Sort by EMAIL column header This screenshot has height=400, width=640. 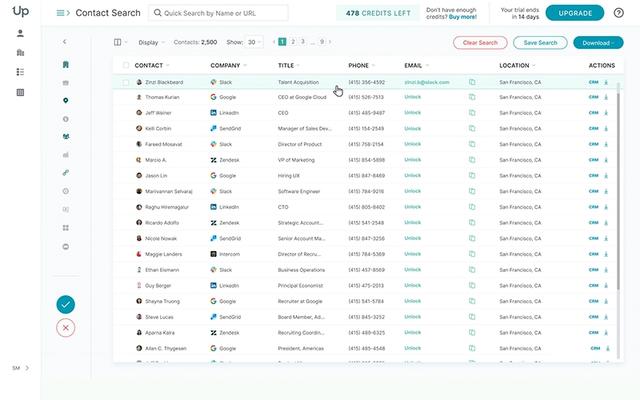tap(416, 65)
